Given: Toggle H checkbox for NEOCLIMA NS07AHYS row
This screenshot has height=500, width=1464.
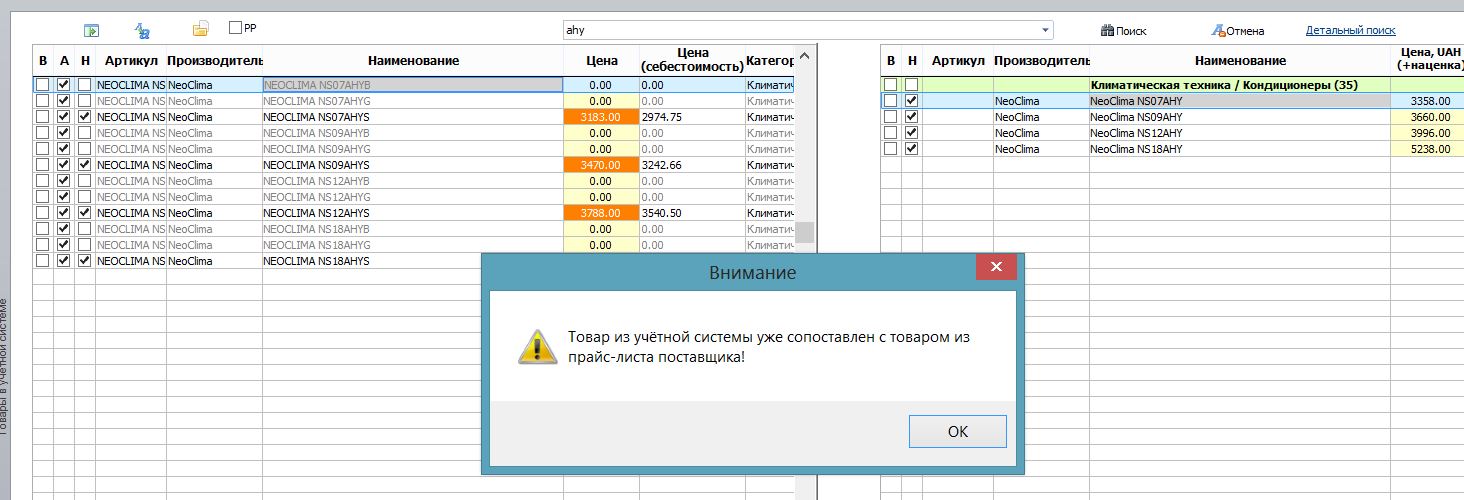Looking at the screenshot, I should (x=84, y=117).
